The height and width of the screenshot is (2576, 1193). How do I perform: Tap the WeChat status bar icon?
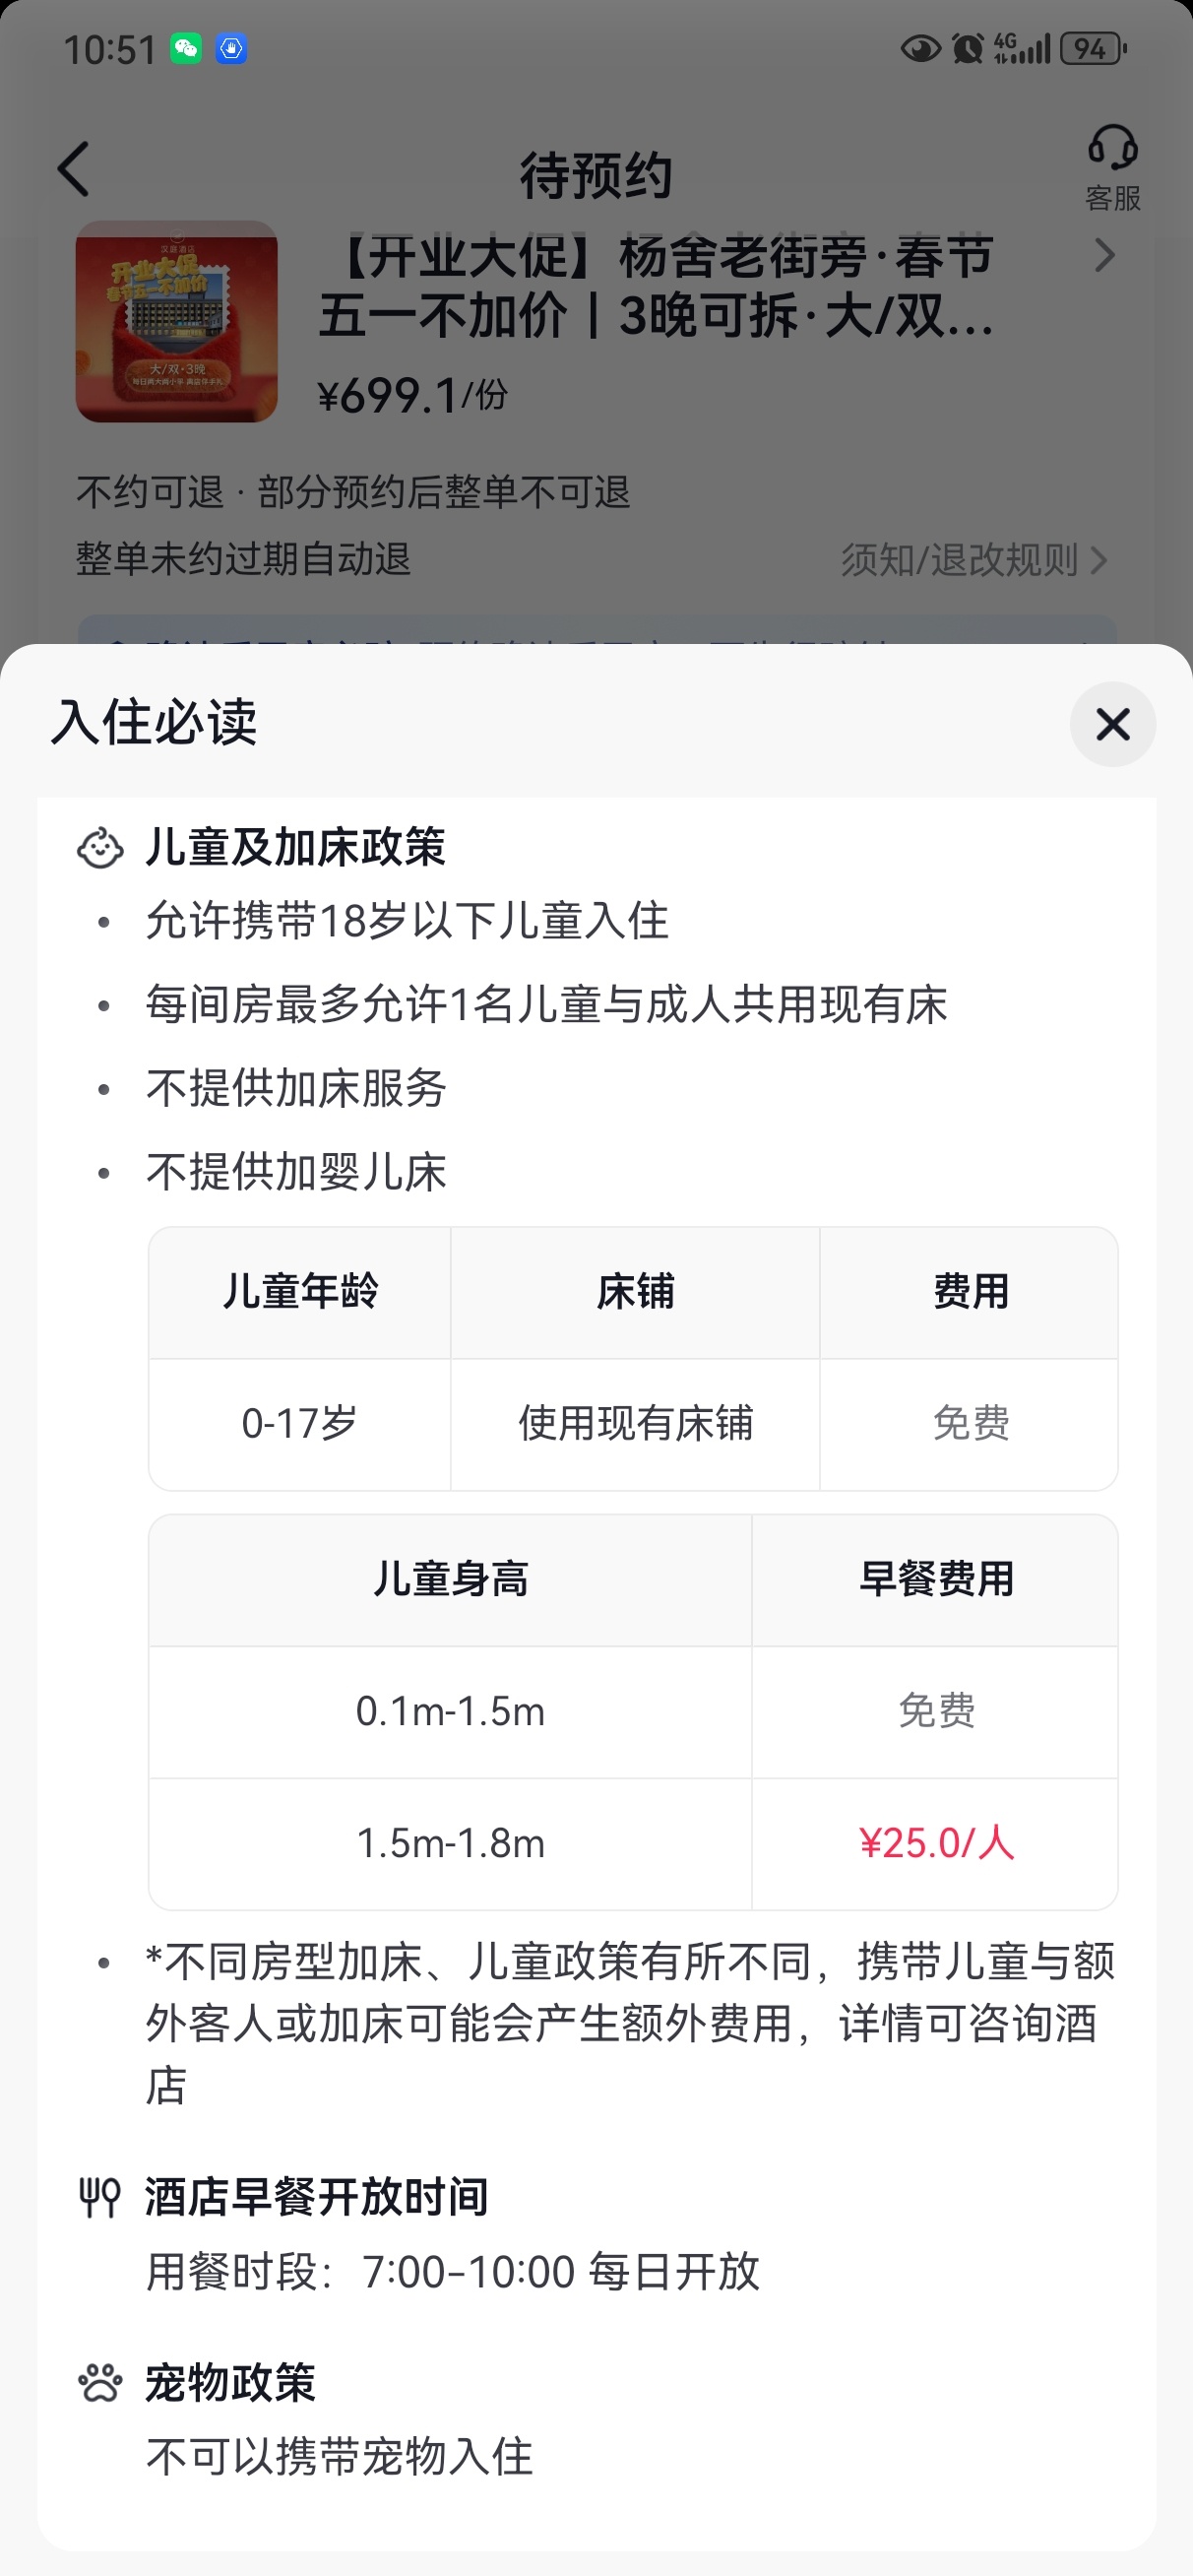[x=186, y=48]
